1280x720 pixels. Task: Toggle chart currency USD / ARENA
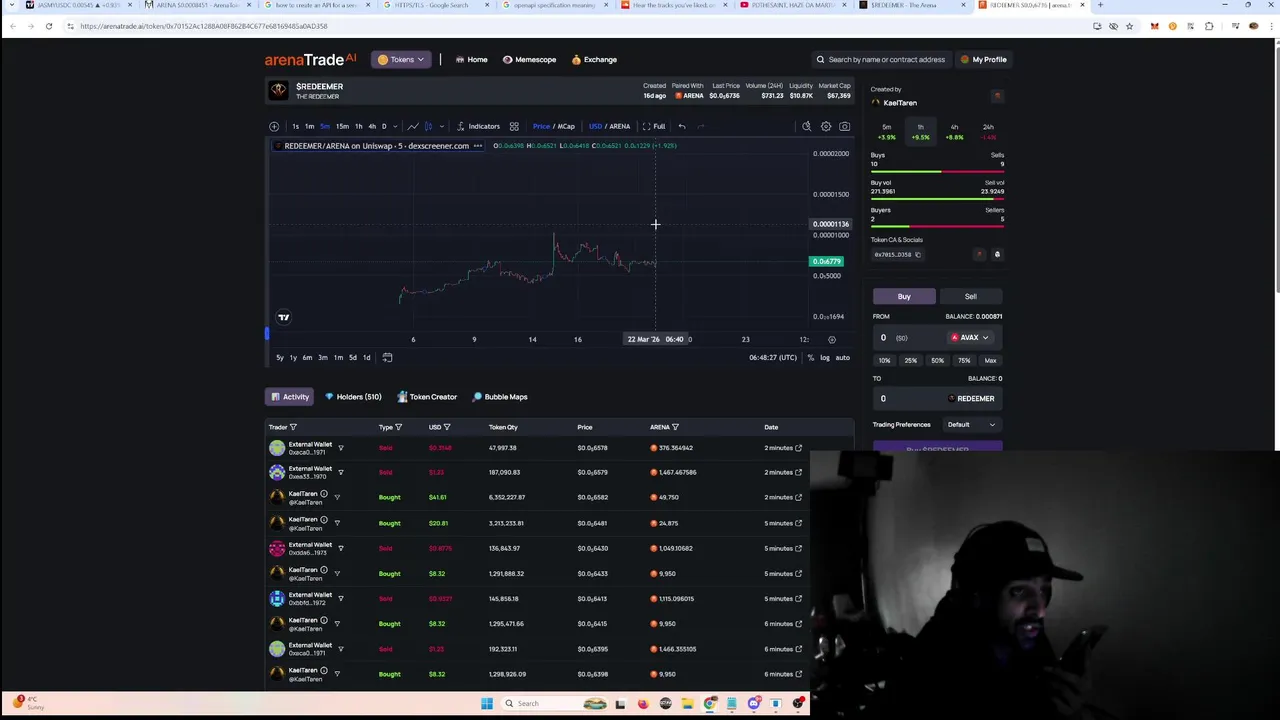pos(609,126)
